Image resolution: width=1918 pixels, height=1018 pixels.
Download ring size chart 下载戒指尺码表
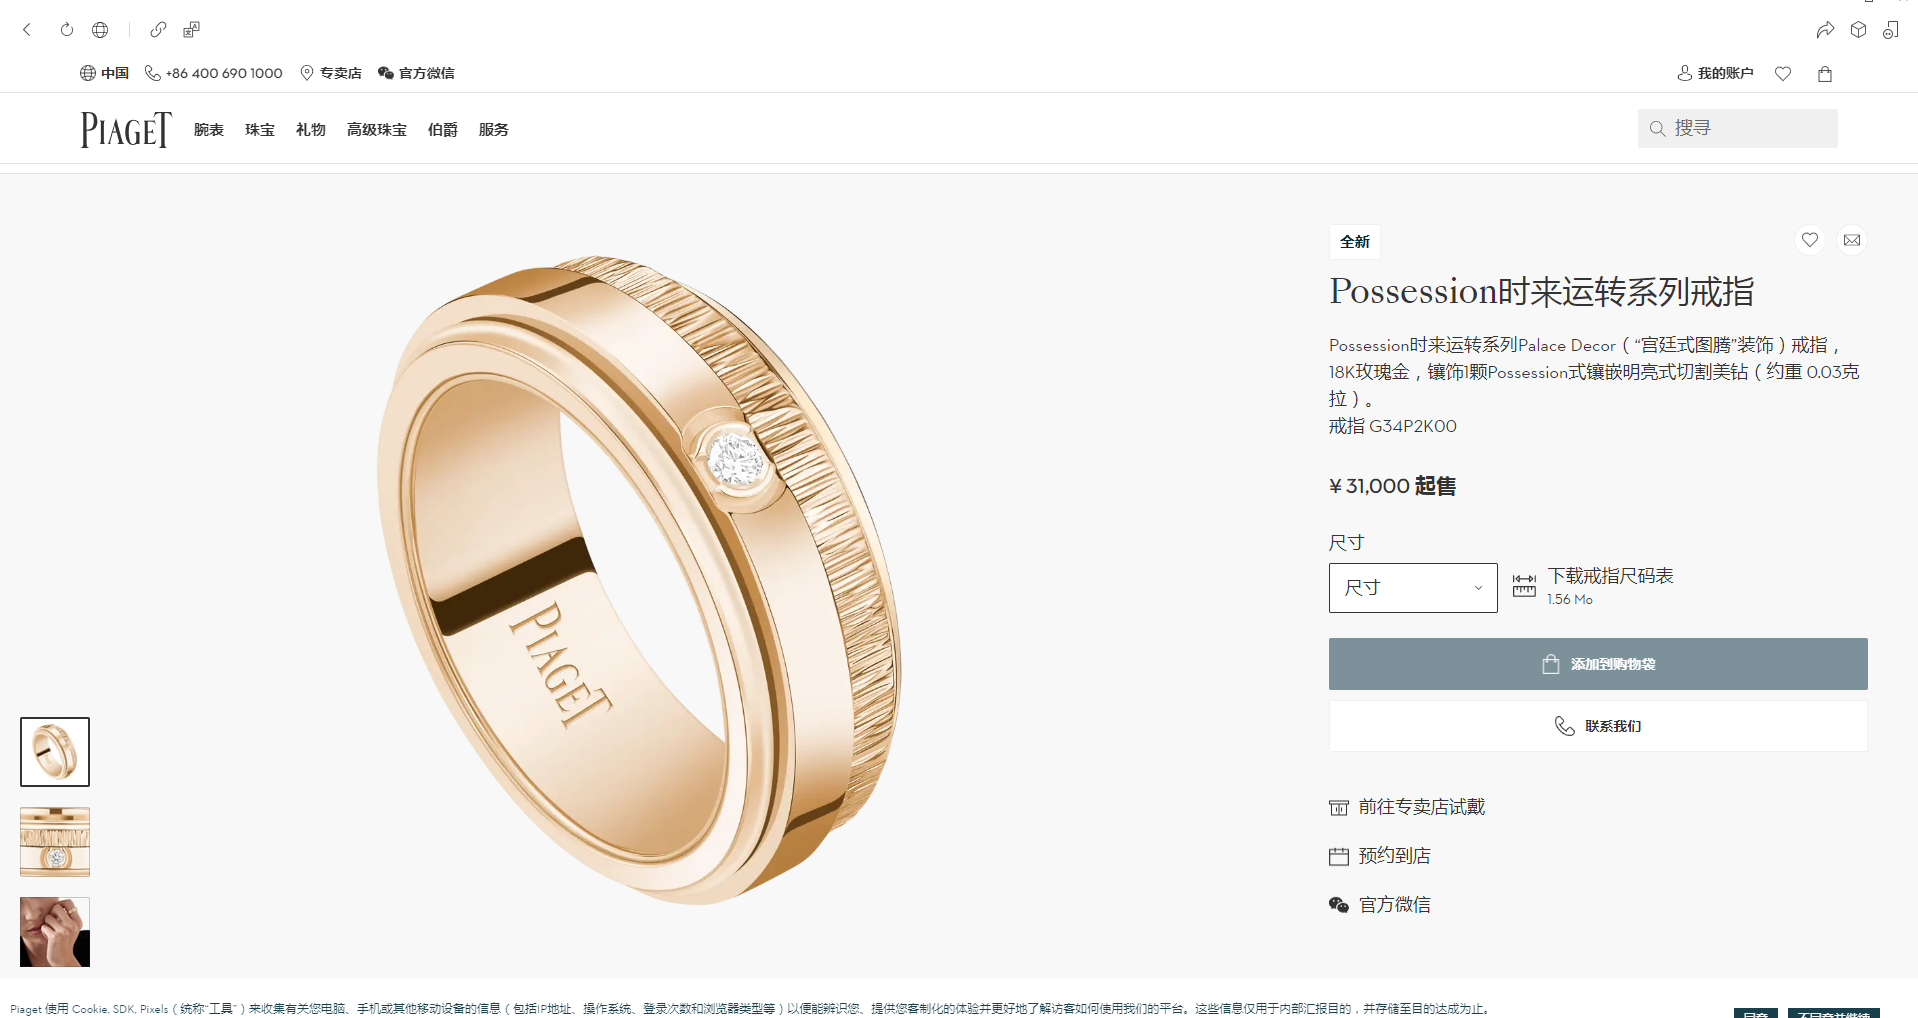[1610, 576]
